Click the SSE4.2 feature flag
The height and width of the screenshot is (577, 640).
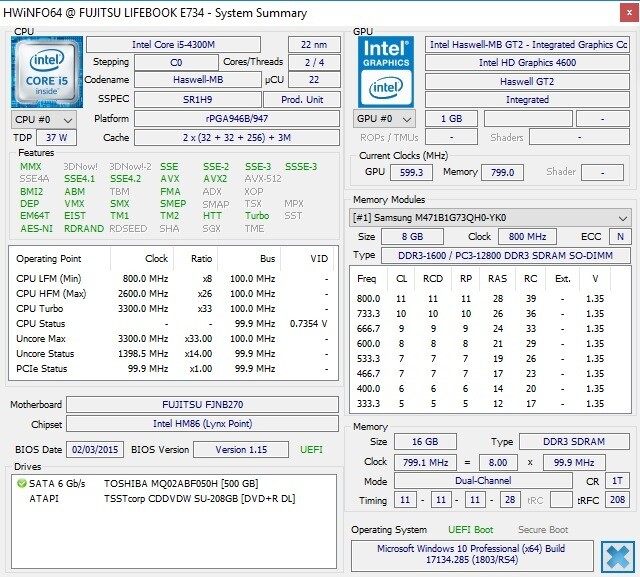(x=125, y=179)
